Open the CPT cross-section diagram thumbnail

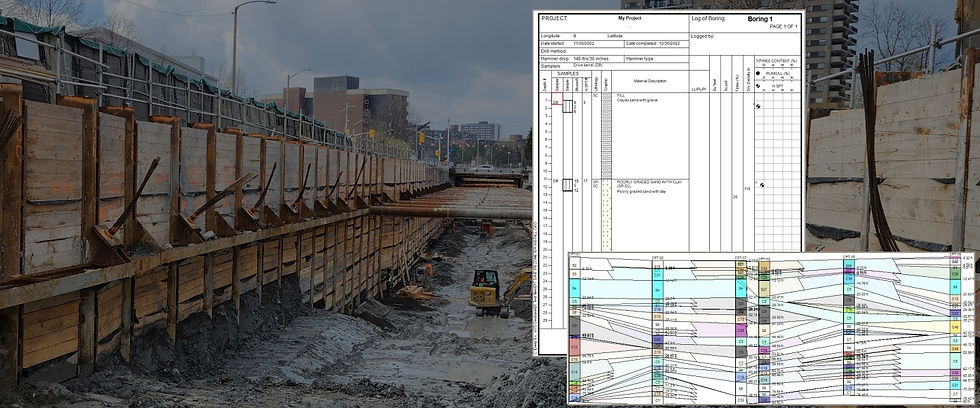pos(770,328)
